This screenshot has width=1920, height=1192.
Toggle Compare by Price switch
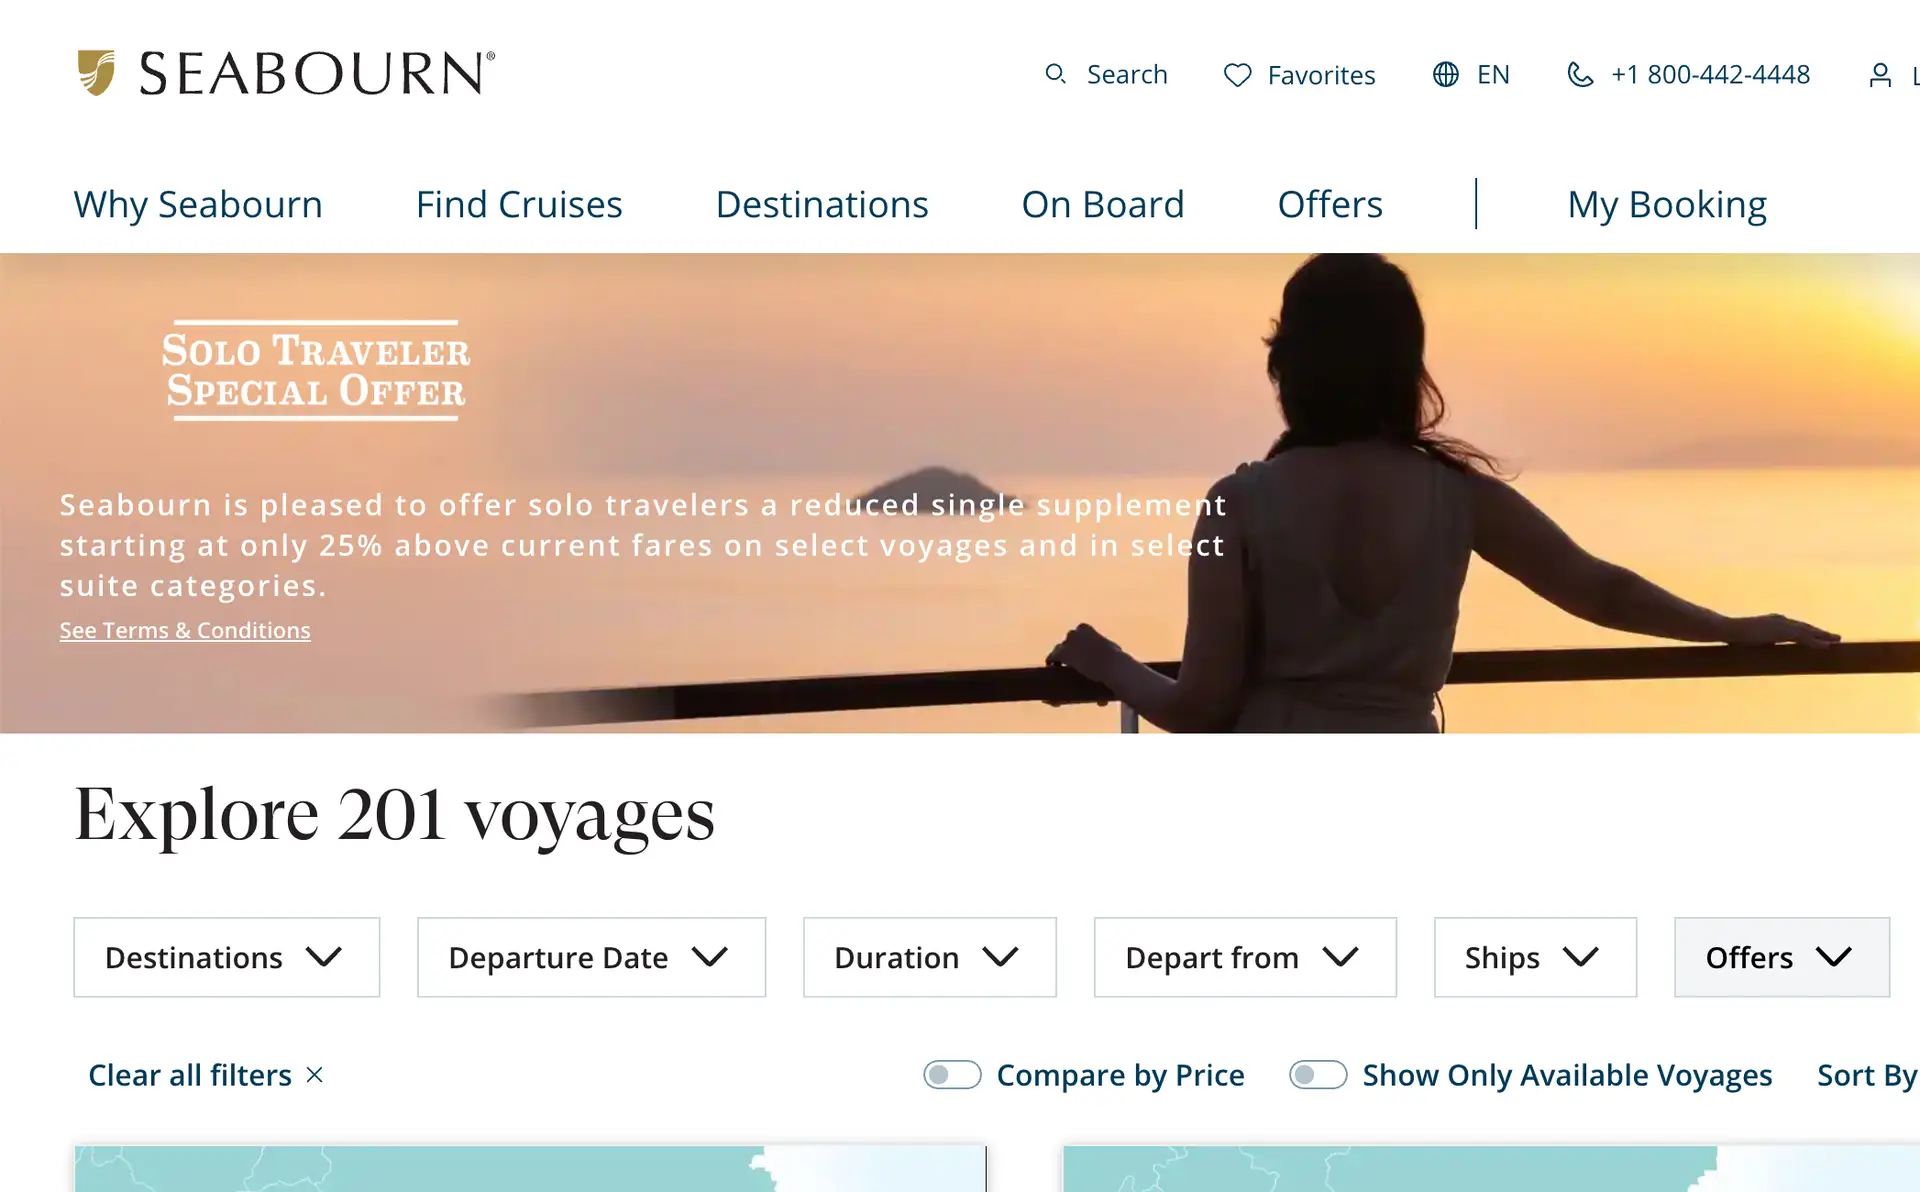point(952,1075)
